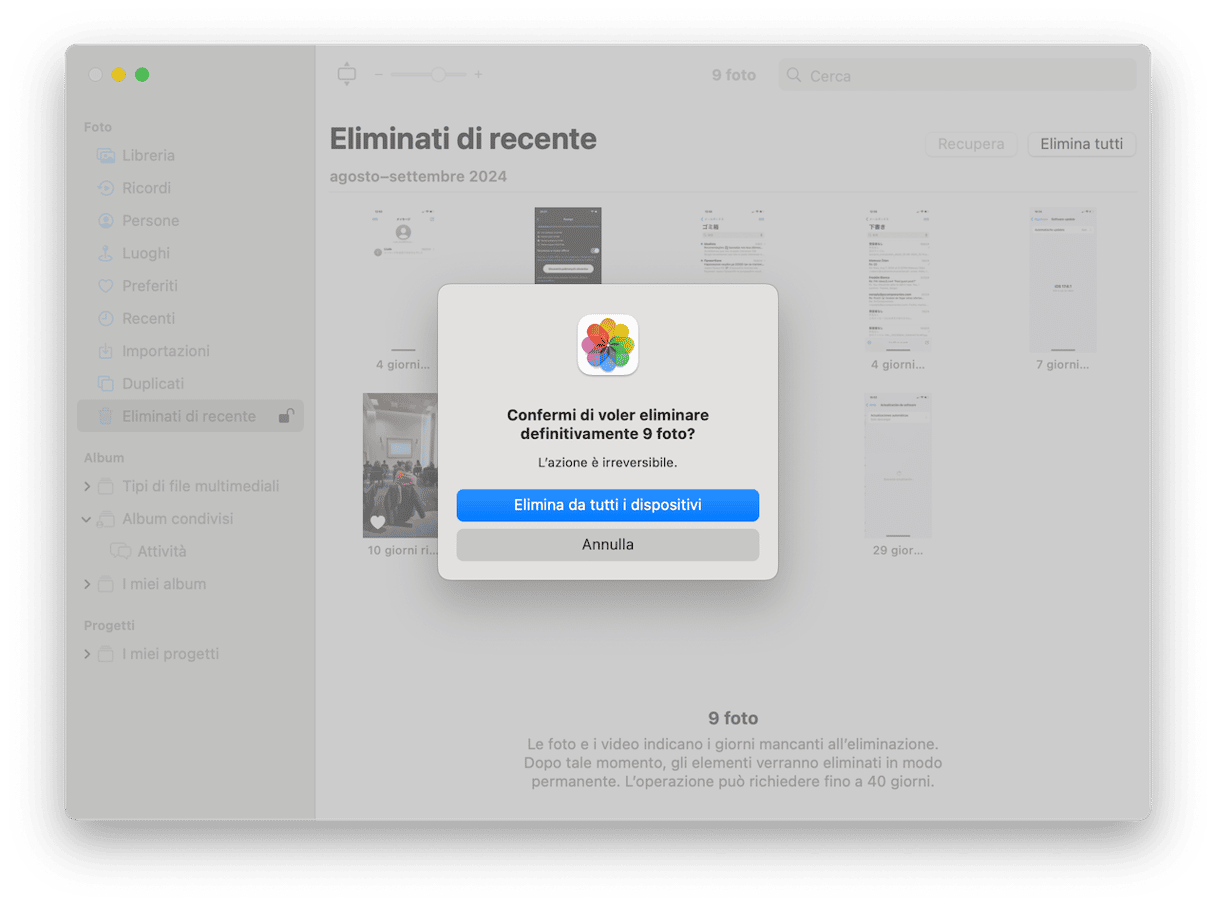The width and height of the screenshot is (1216, 906).
Task: Open the Duplicati section
Action: coord(140,383)
